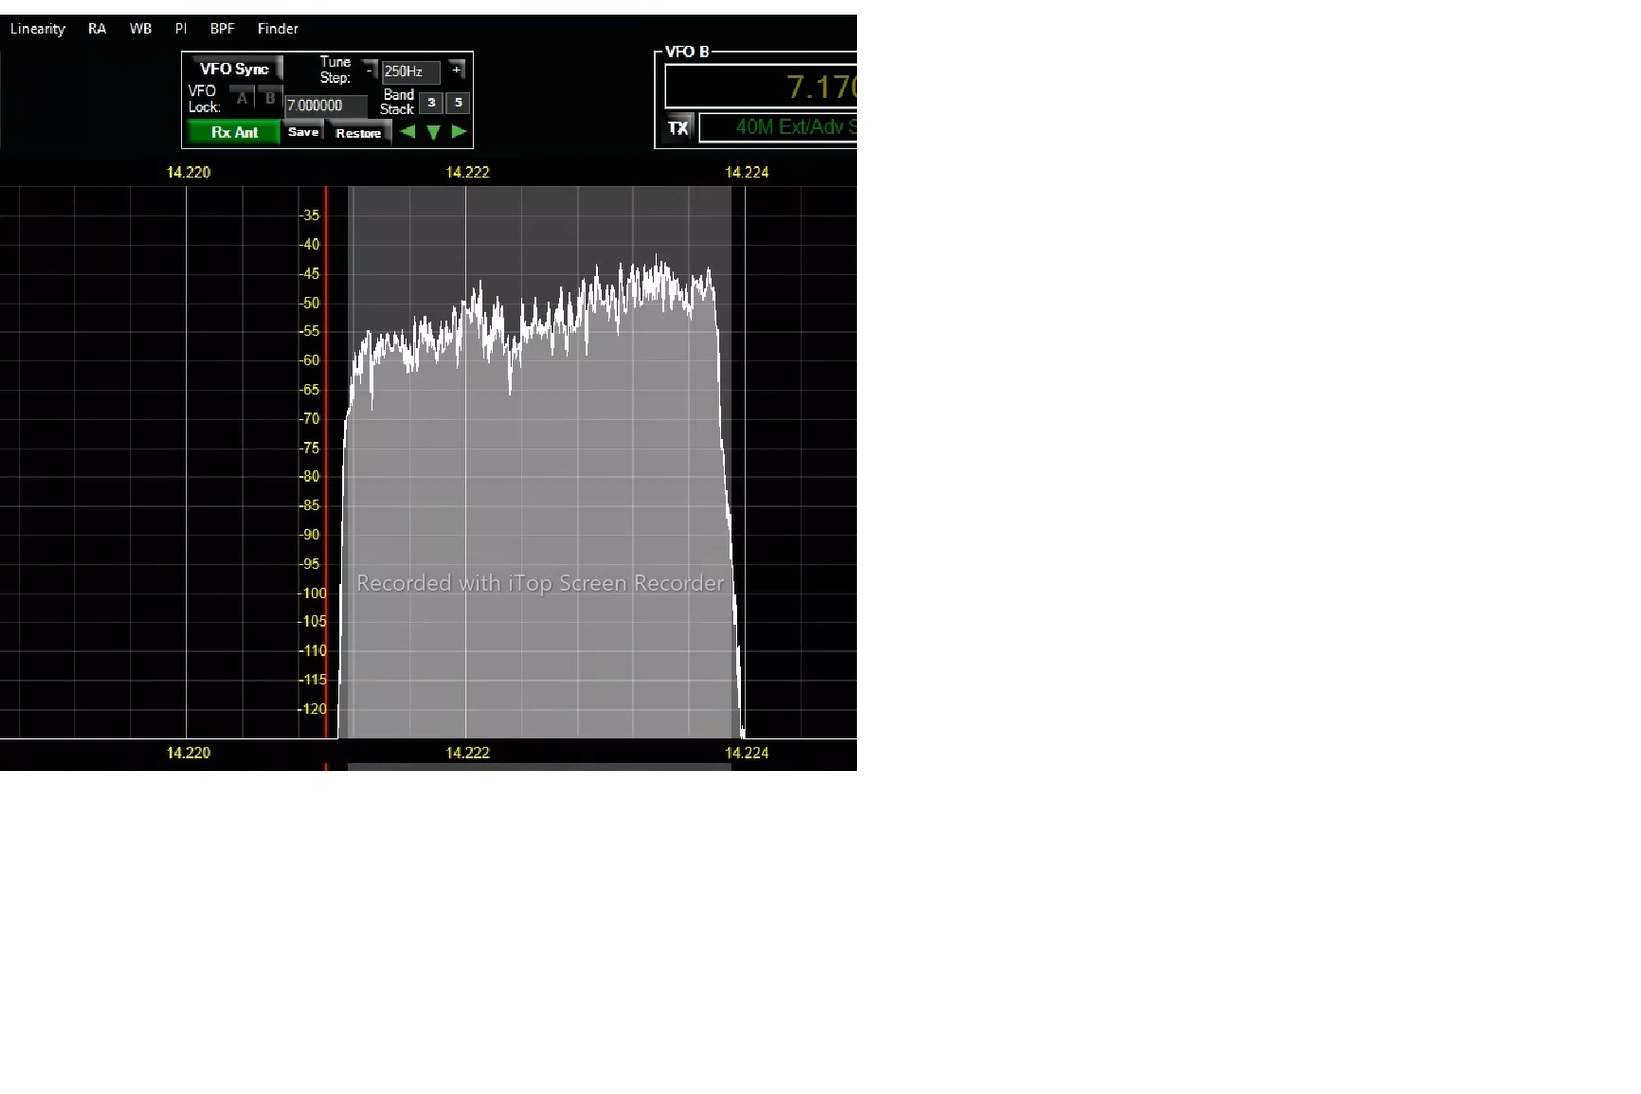Viewport: 1641px width, 1094px height.
Task: Click the green right arrow icon
Action: click(459, 132)
